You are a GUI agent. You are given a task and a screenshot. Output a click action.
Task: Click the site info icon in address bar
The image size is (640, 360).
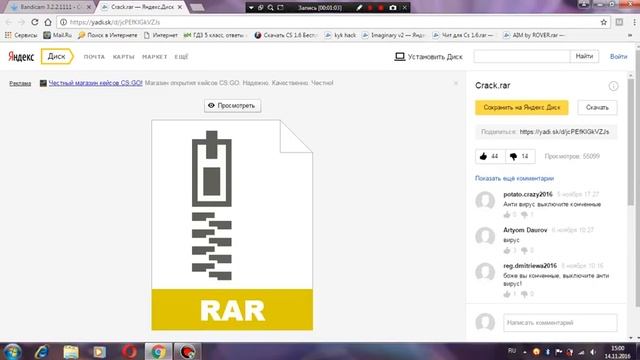pyautogui.click(x=63, y=22)
